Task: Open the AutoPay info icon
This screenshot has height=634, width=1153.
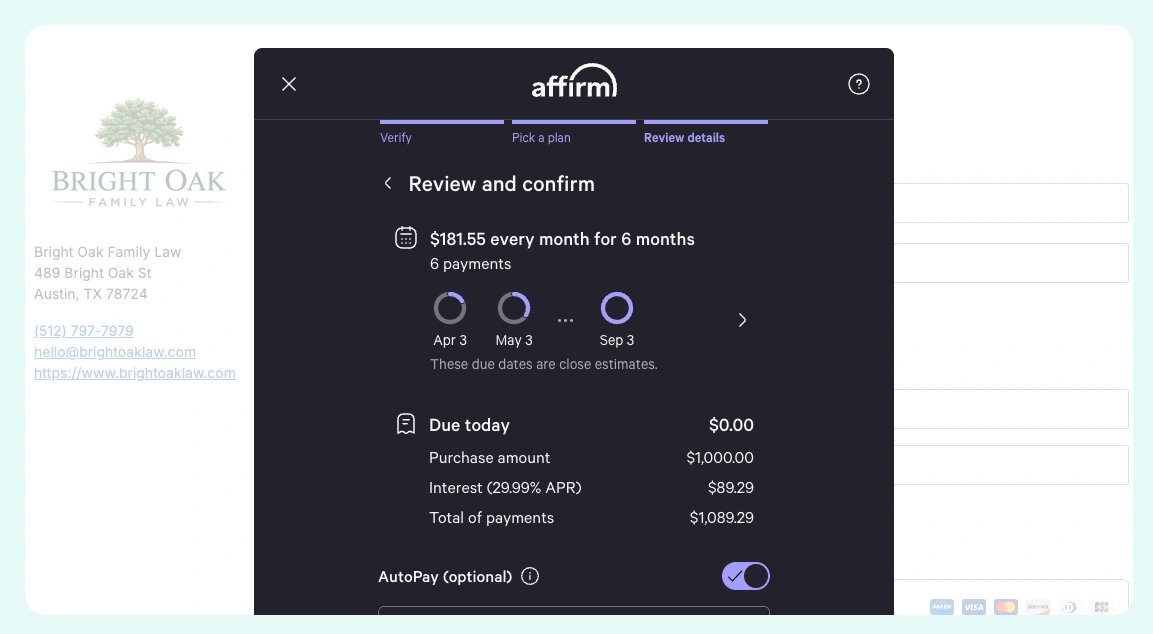Action: [x=530, y=576]
